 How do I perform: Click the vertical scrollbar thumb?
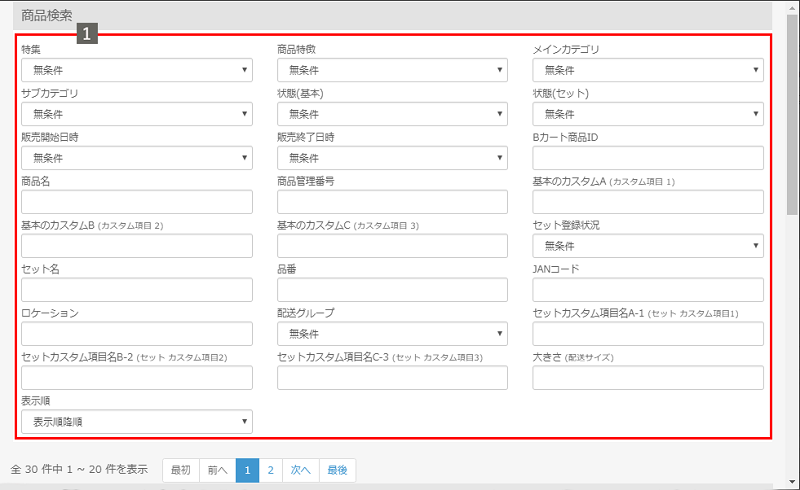tap(792, 115)
